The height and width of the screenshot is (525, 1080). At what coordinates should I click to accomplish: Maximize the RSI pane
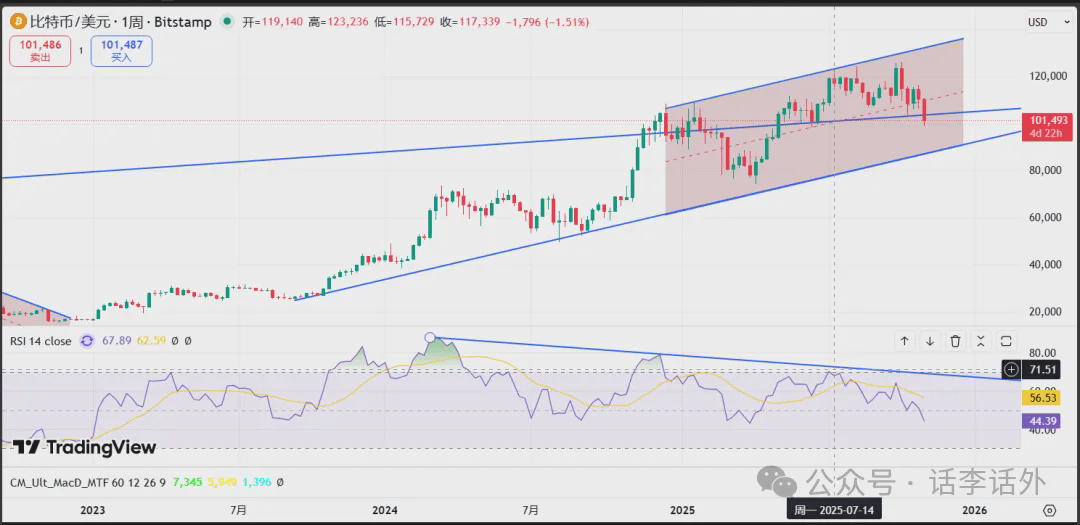click(x=1006, y=341)
